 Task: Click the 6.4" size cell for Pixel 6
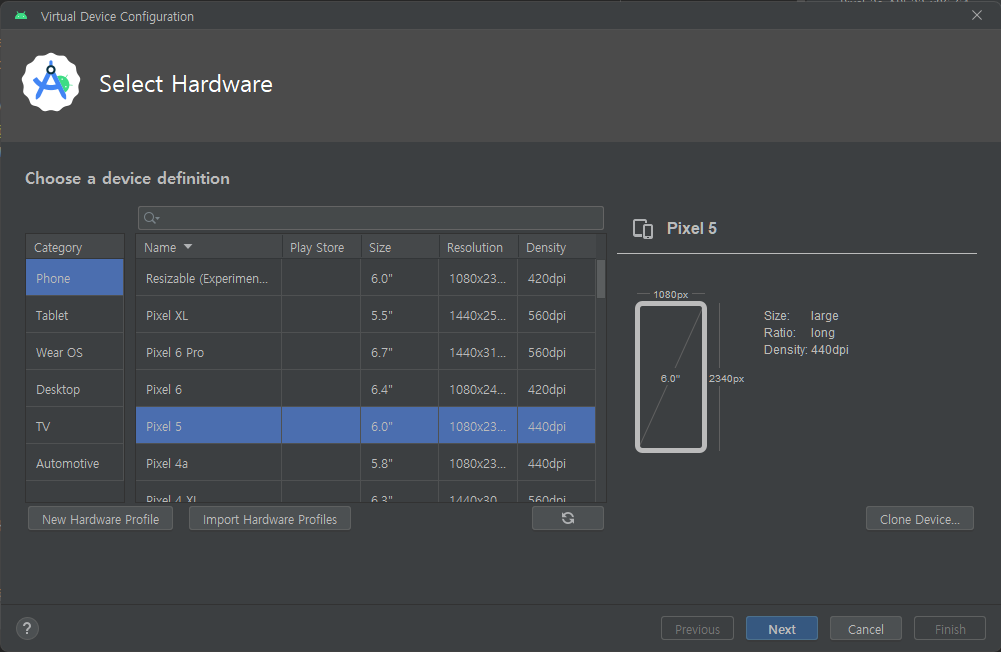[x=400, y=389]
